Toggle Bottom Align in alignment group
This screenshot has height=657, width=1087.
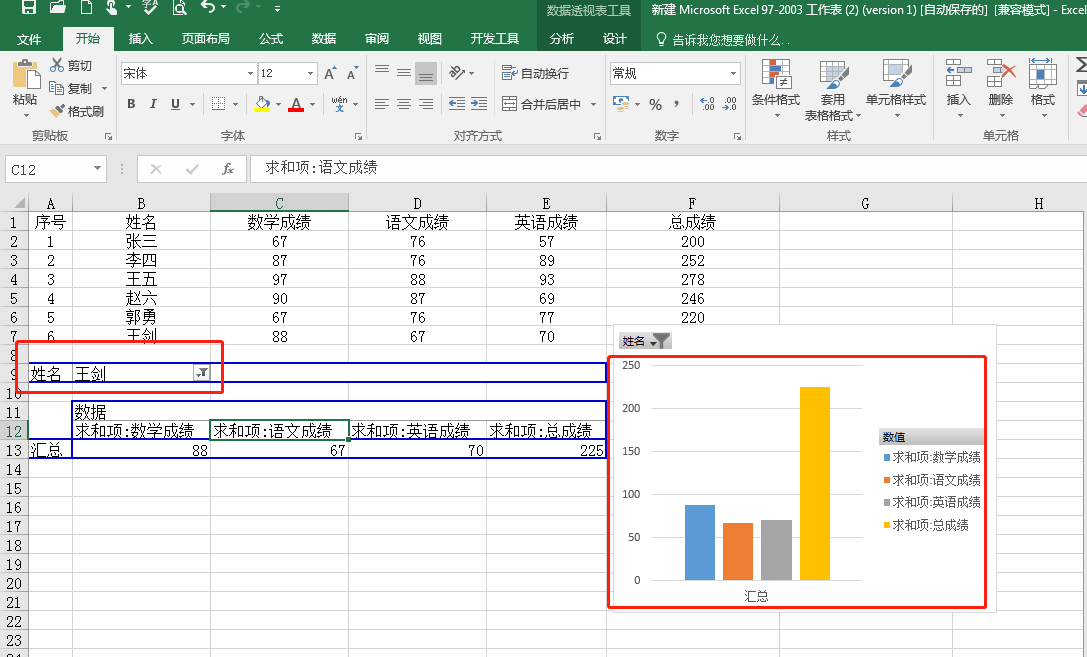point(426,72)
